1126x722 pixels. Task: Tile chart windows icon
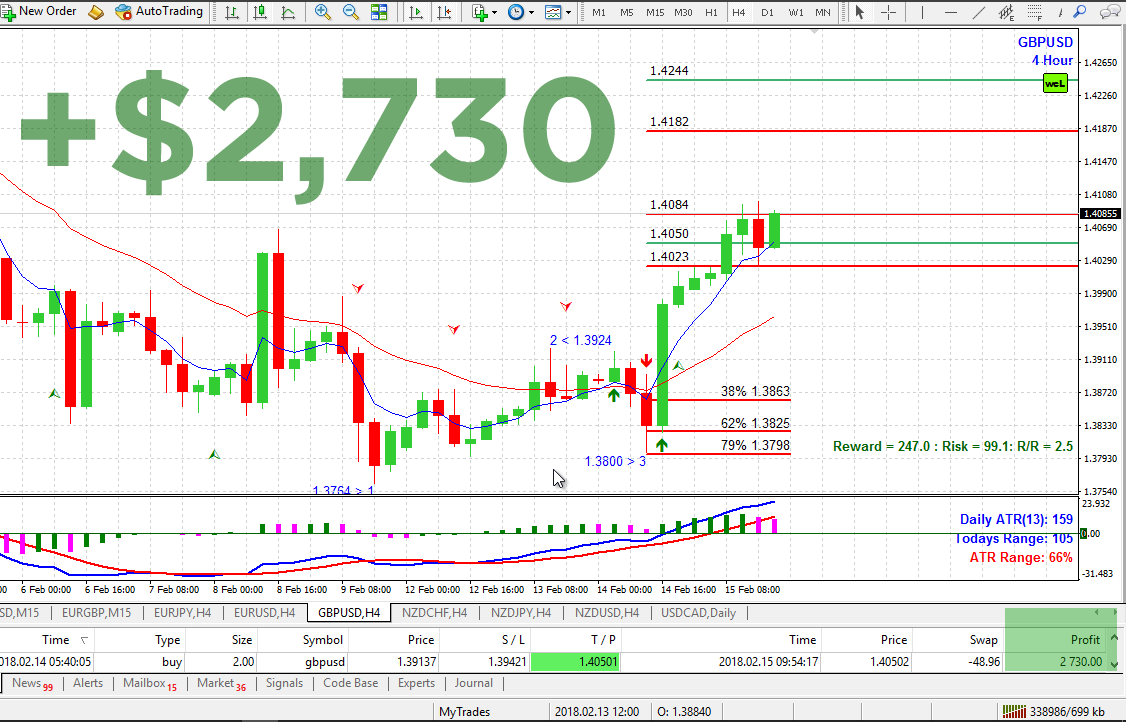tap(379, 12)
